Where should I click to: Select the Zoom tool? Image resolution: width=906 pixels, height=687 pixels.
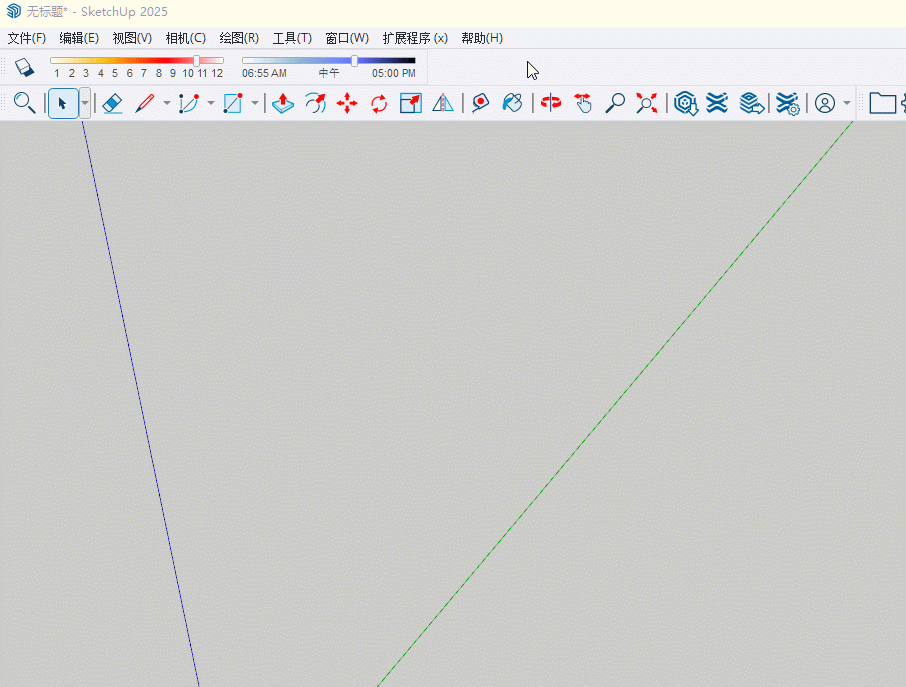tap(615, 103)
